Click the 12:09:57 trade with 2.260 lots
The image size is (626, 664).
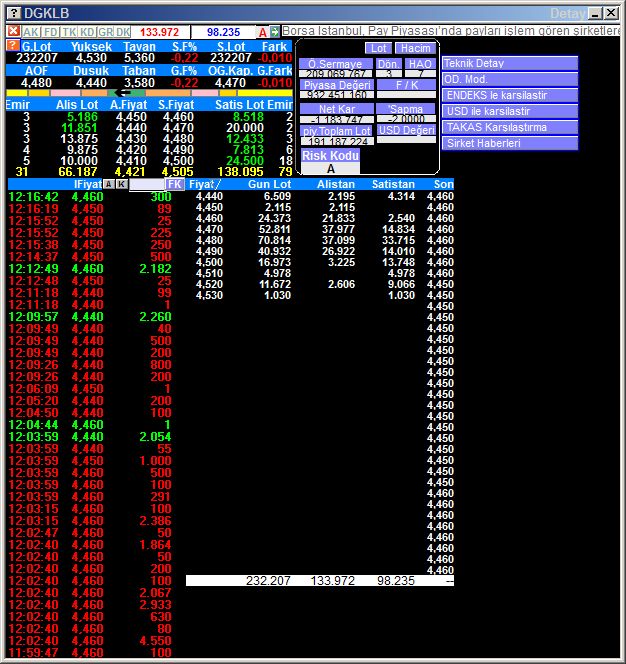point(90,317)
